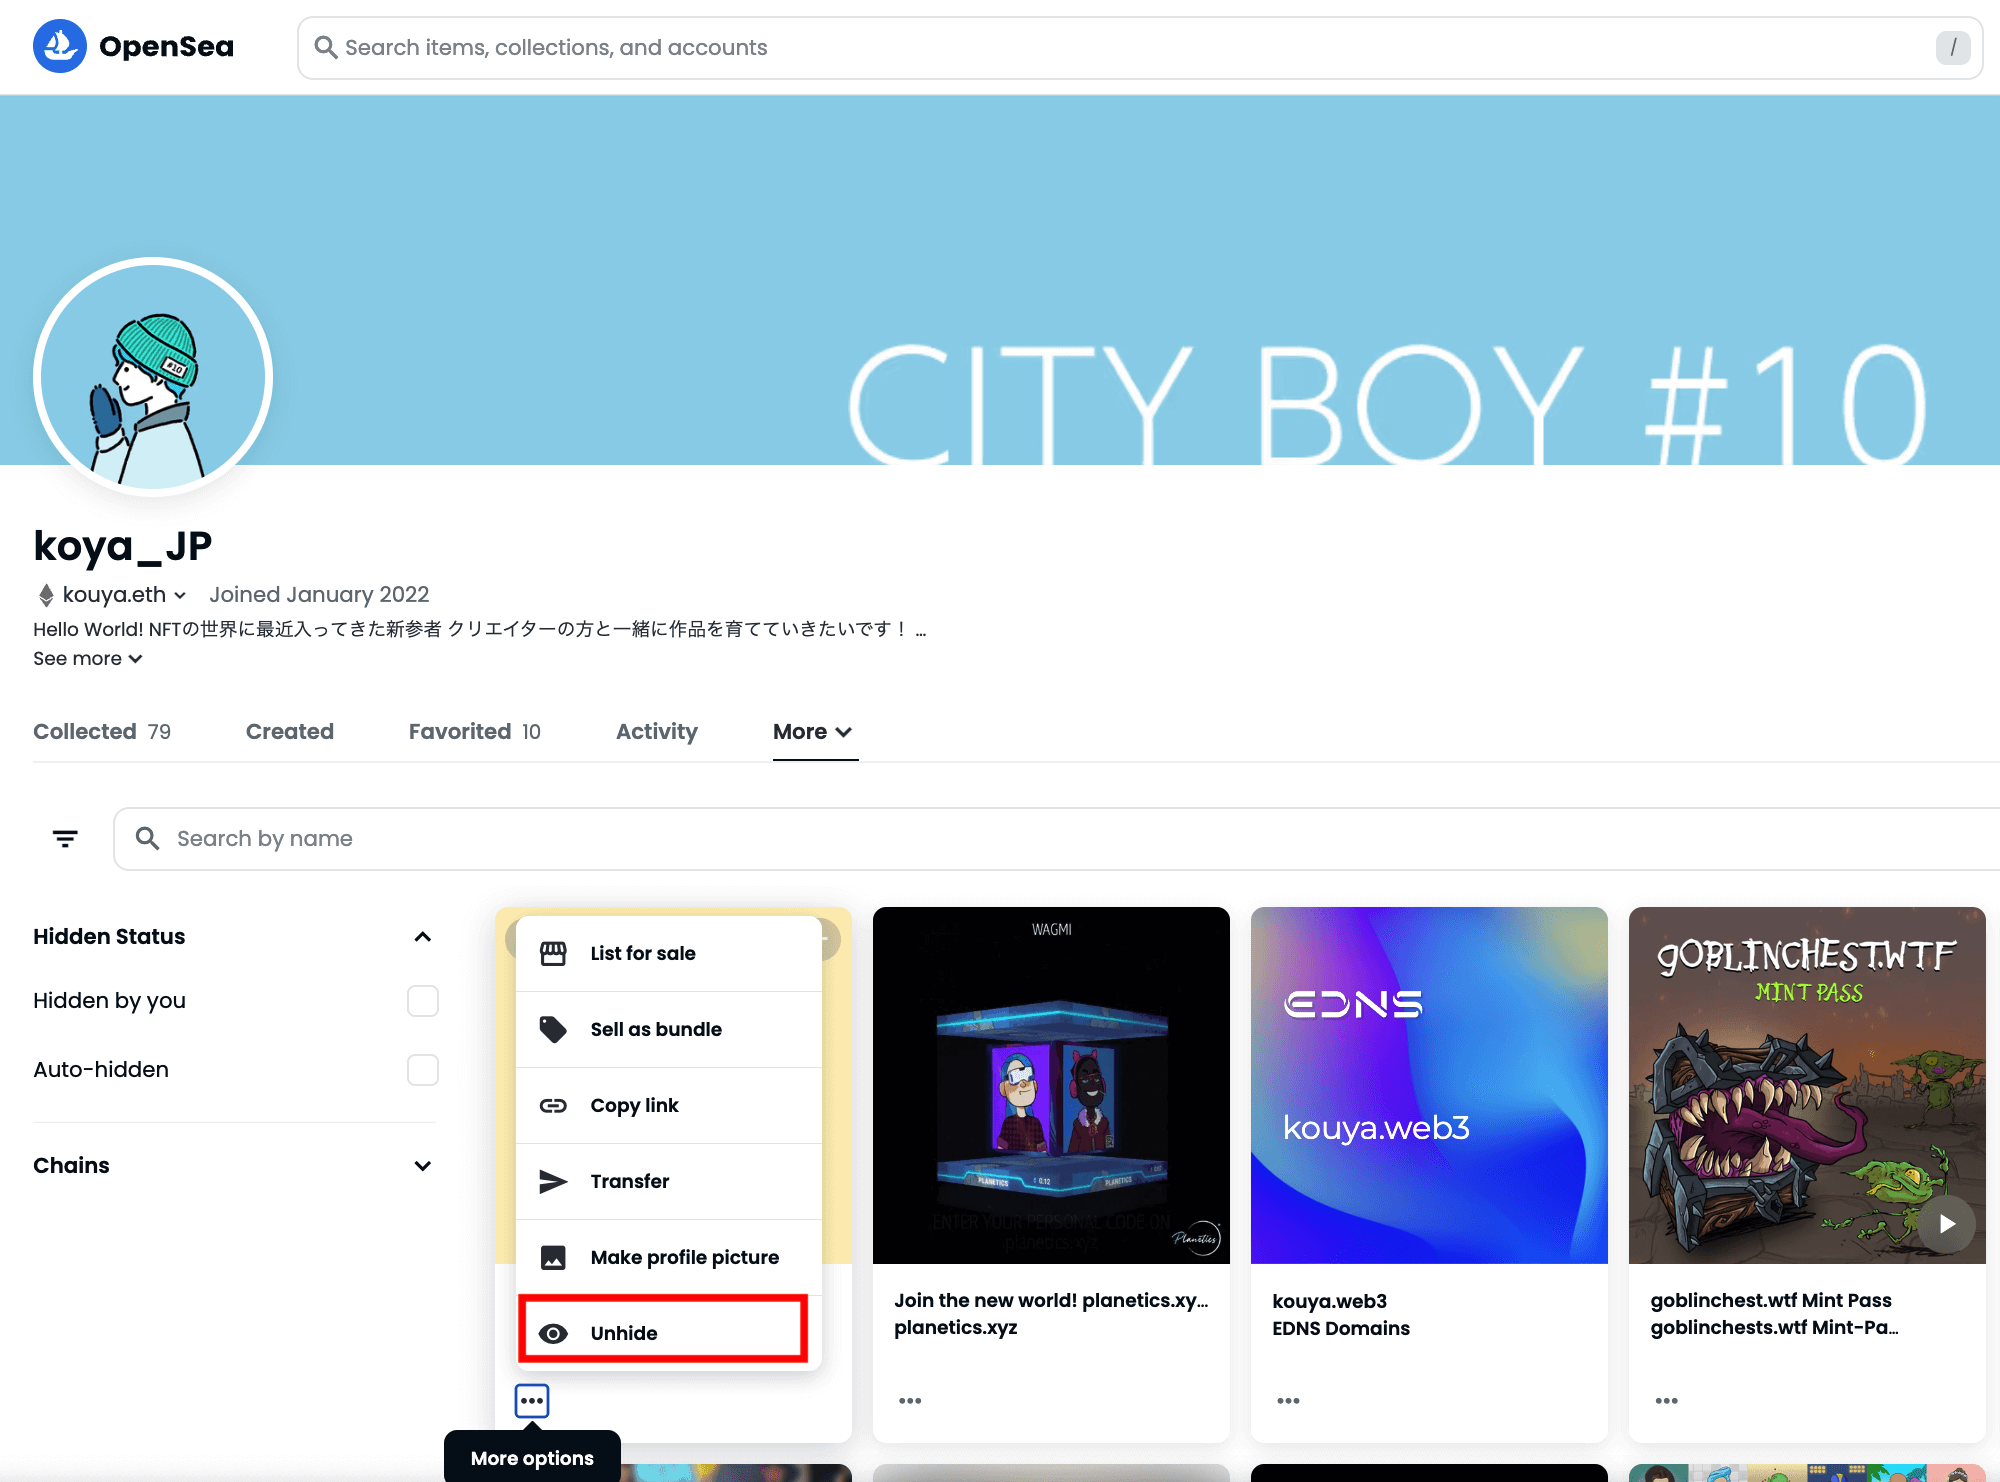The image size is (2000, 1482).
Task: Check the Auto-hidden filter
Action: click(422, 1070)
